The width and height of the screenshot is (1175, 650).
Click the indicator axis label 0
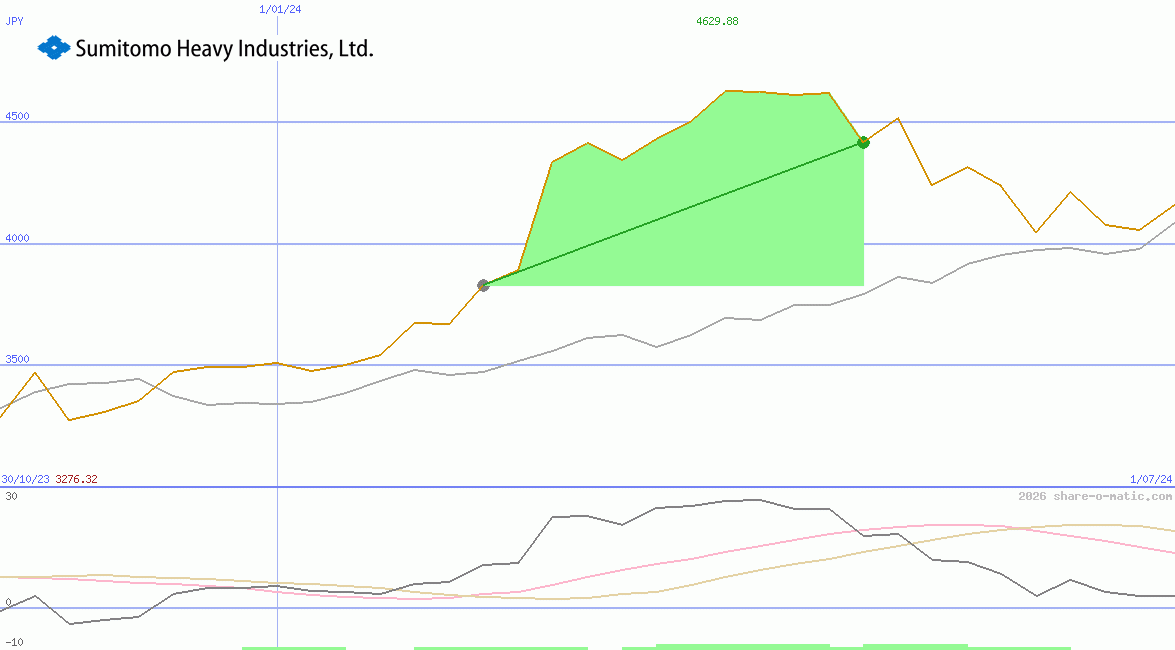[x=8, y=603]
